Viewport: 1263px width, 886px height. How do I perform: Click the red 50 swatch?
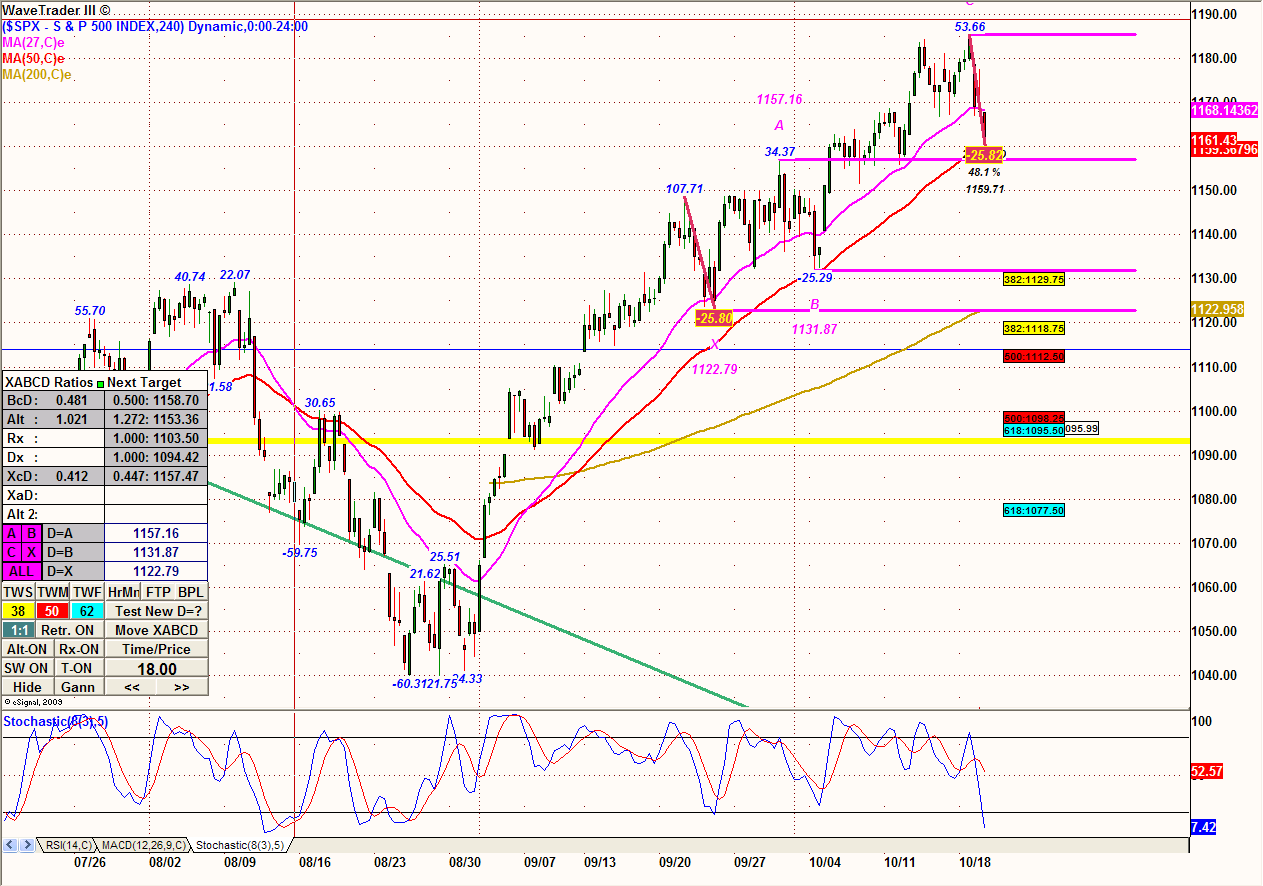coord(52,611)
